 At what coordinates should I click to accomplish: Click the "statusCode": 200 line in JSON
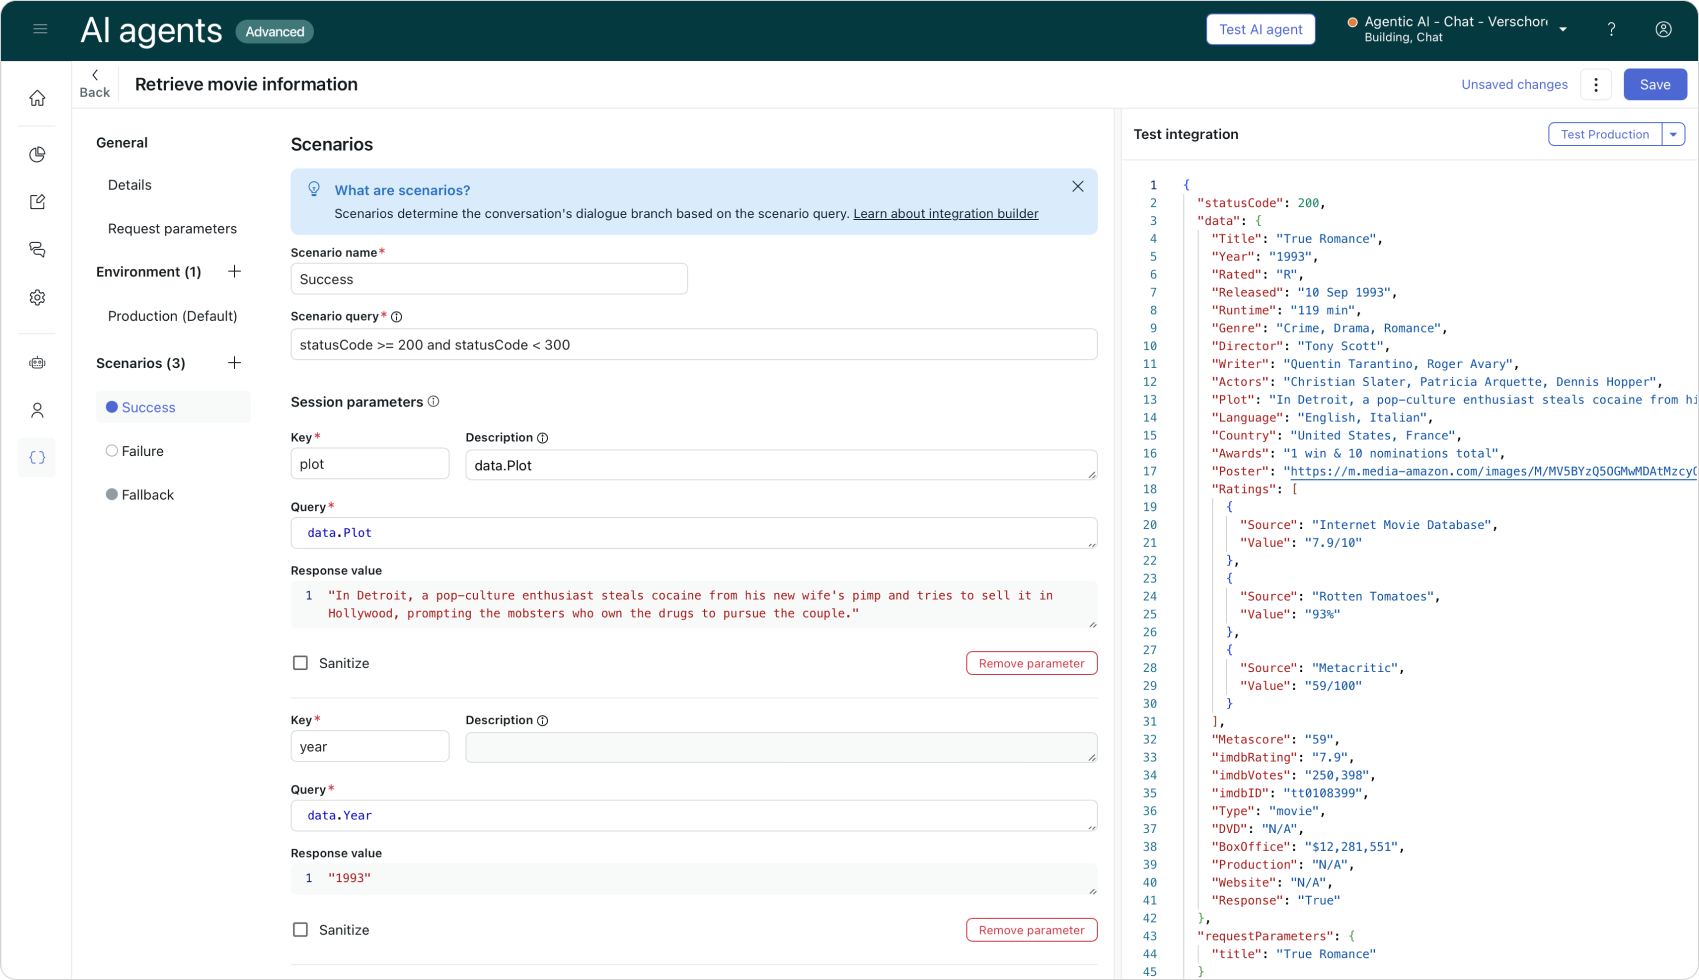point(1261,203)
